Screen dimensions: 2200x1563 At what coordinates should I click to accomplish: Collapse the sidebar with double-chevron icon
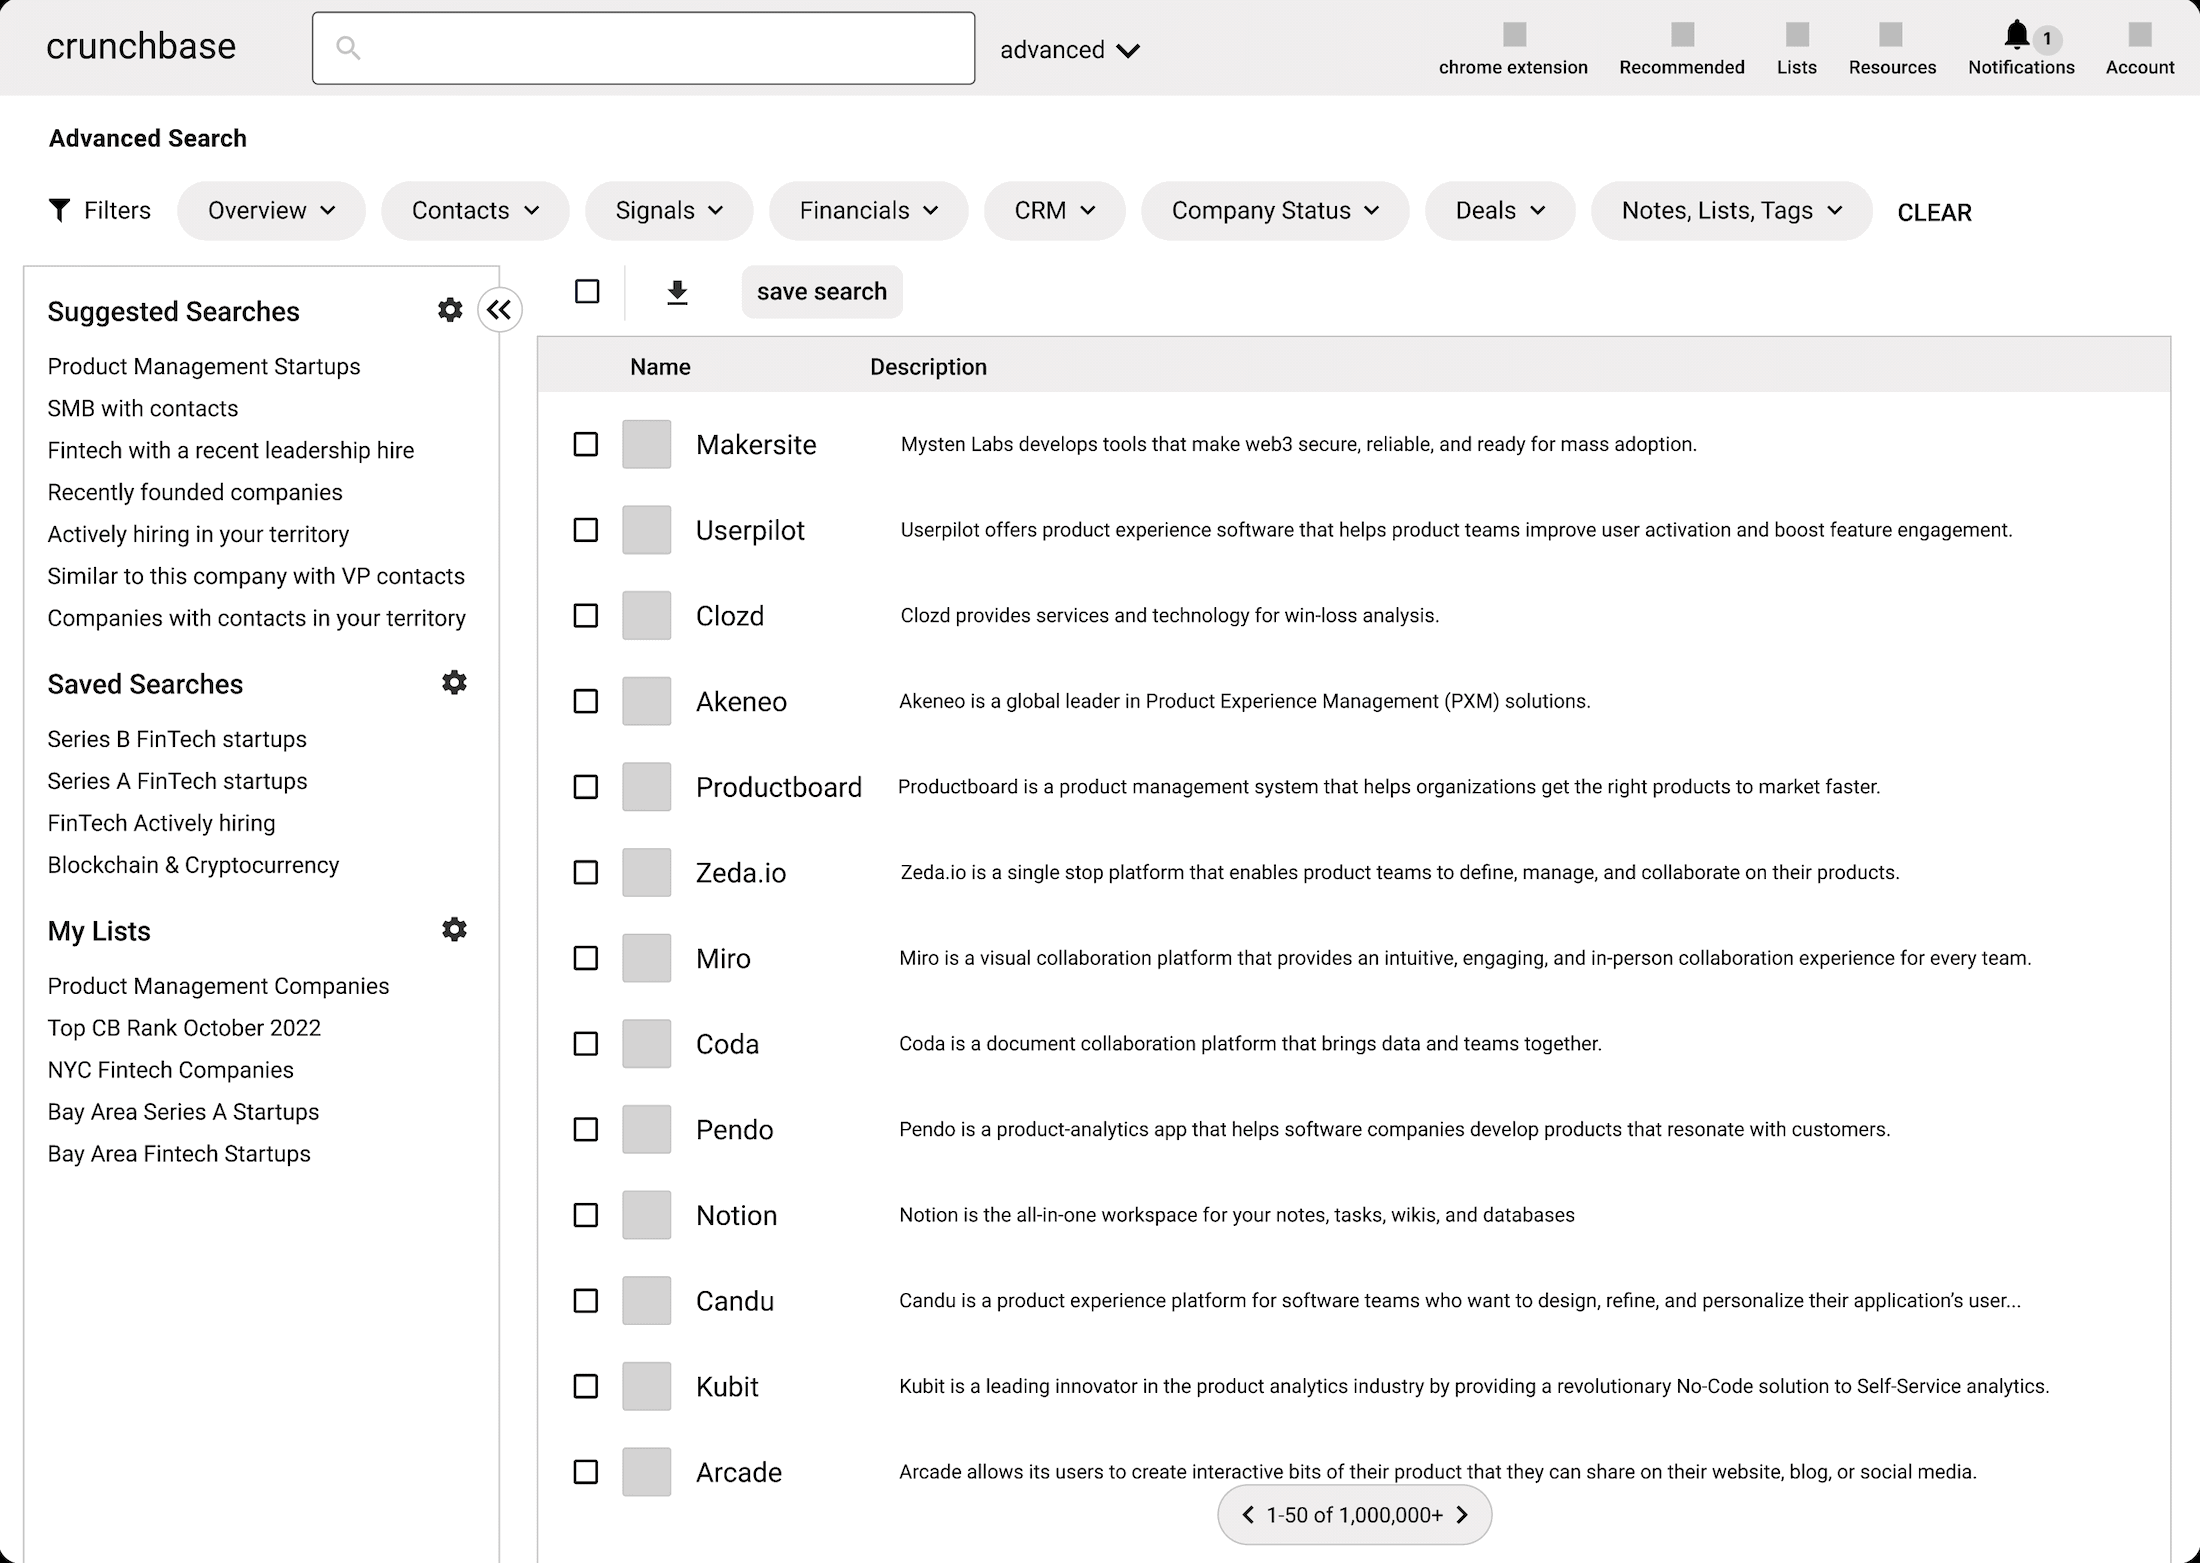499,310
